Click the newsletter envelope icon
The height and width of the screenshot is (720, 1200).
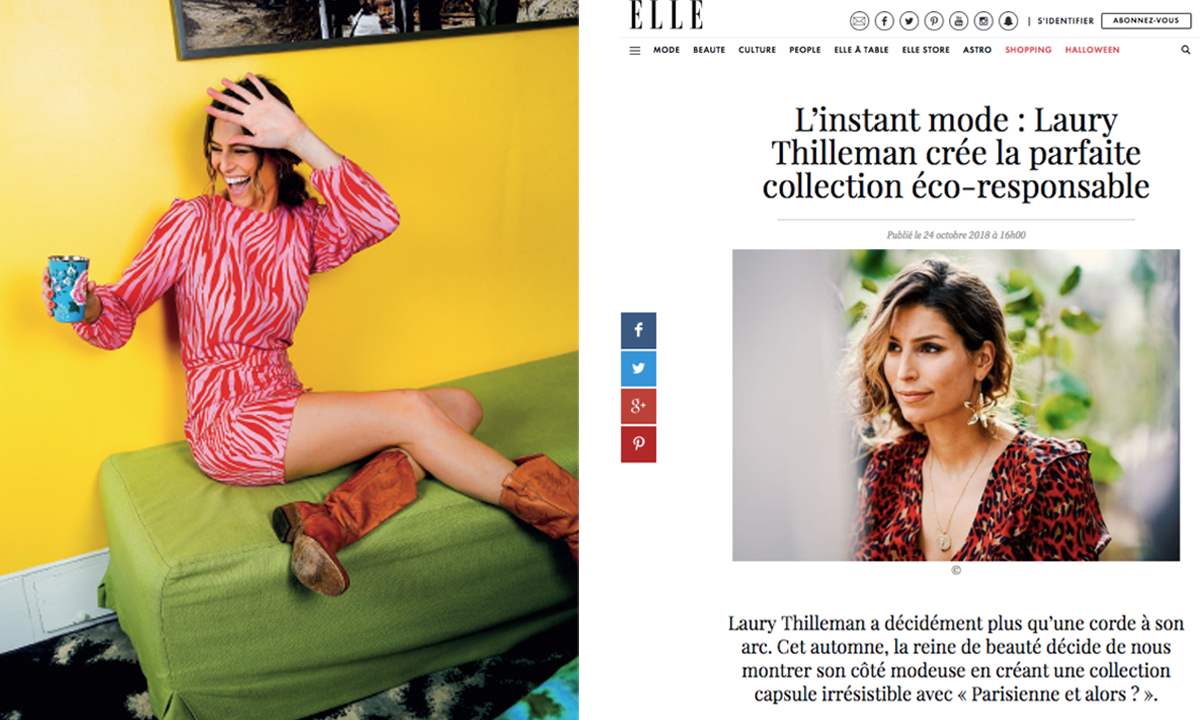coord(859,21)
